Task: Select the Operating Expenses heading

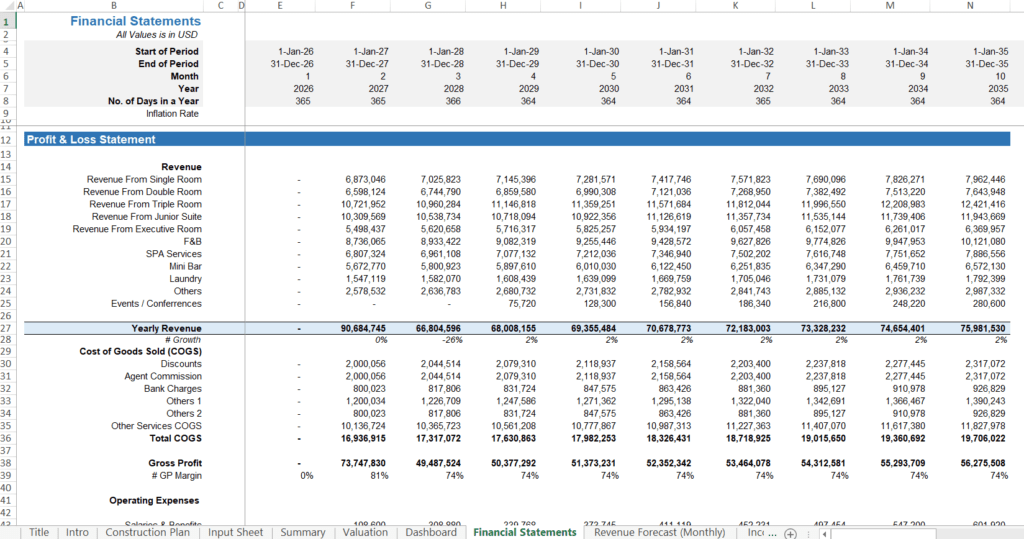Action: (154, 500)
